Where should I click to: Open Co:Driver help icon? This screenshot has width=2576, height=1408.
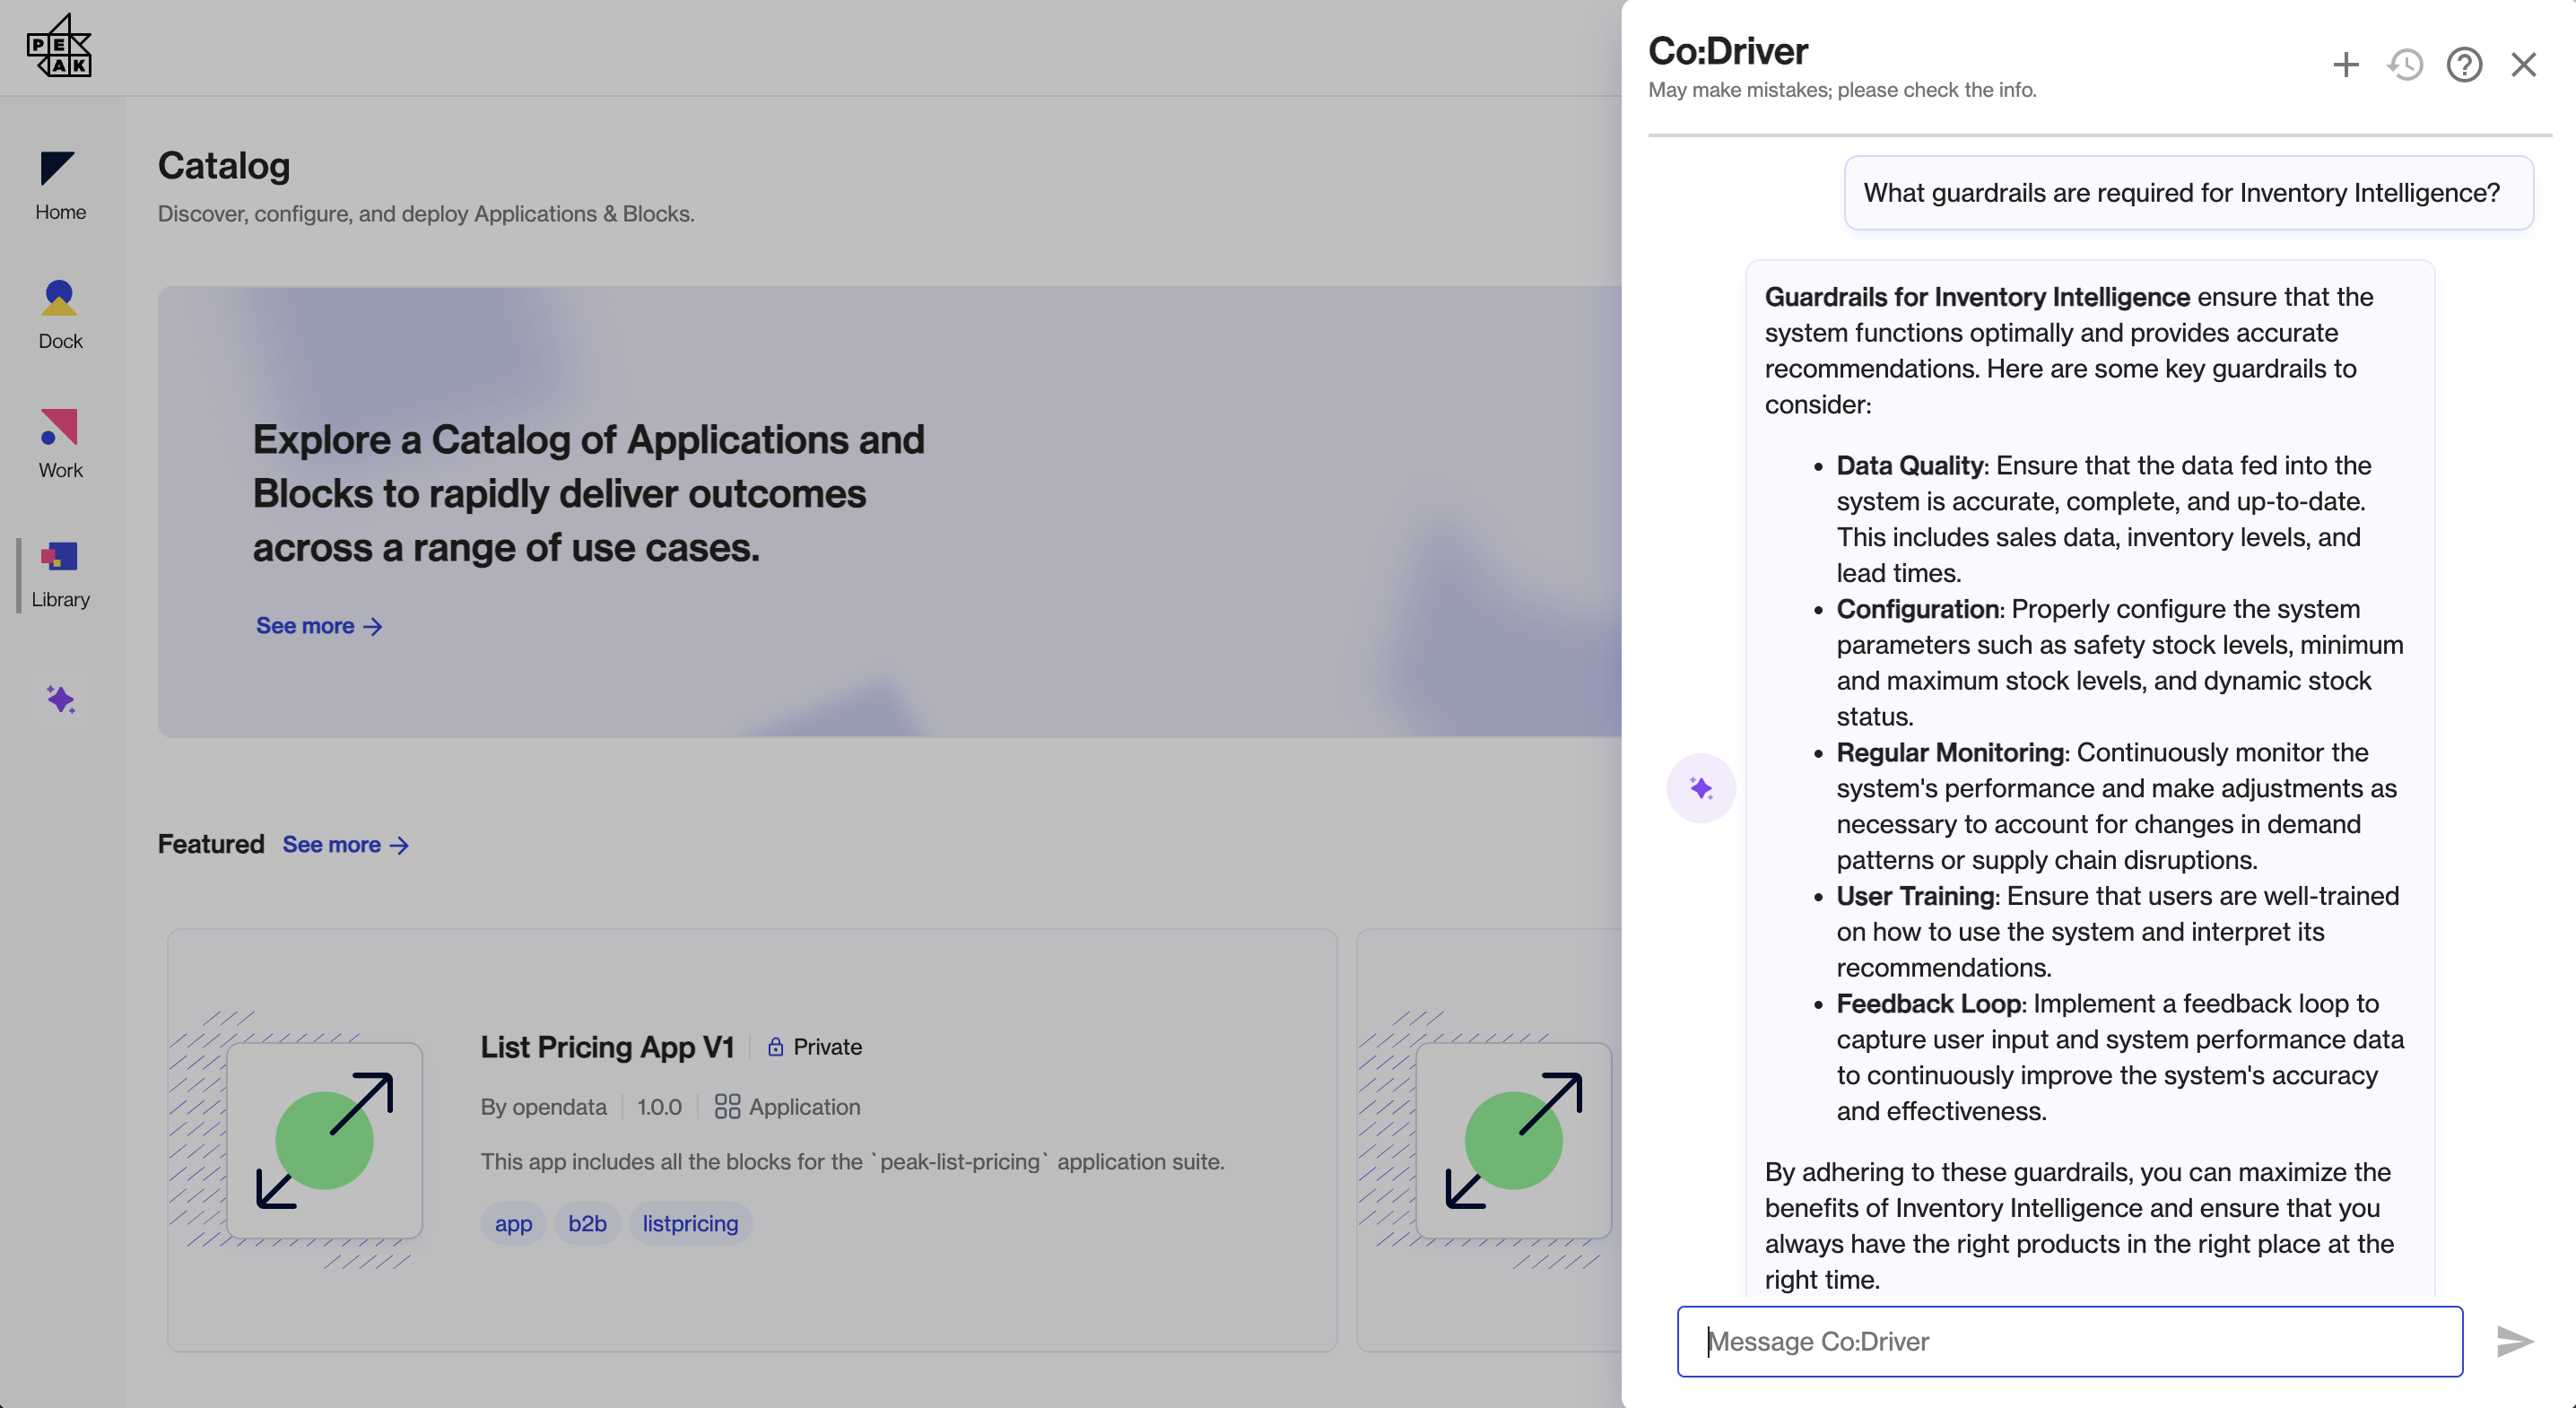click(x=2464, y=65)
